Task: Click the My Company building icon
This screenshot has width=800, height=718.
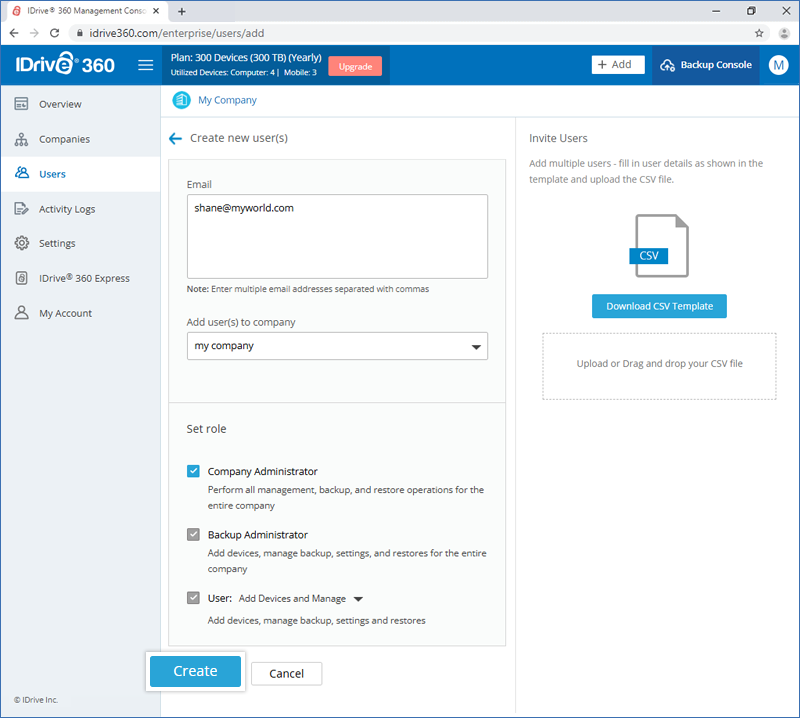Action: (x=181, y=100)
